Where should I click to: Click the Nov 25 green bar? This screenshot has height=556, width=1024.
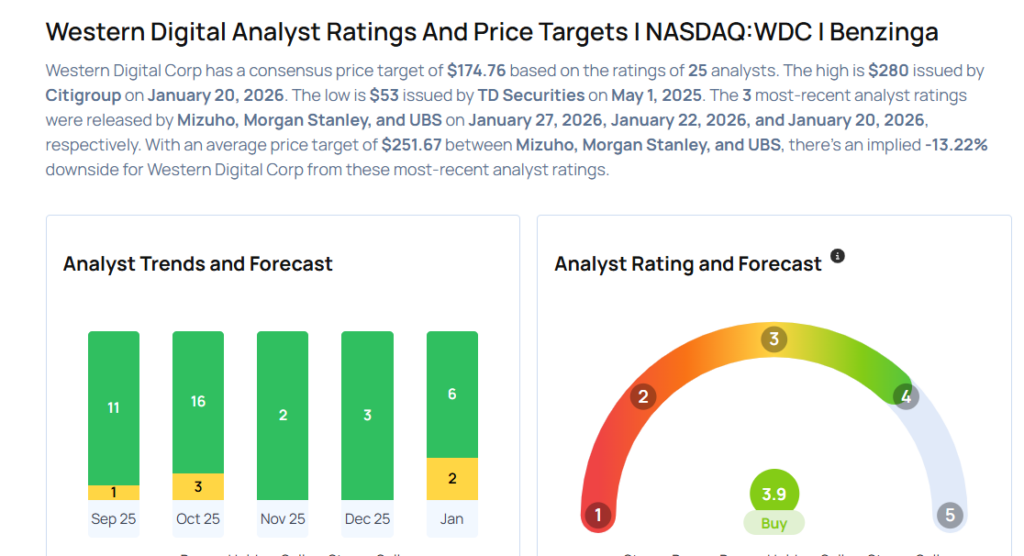point(283,415)
